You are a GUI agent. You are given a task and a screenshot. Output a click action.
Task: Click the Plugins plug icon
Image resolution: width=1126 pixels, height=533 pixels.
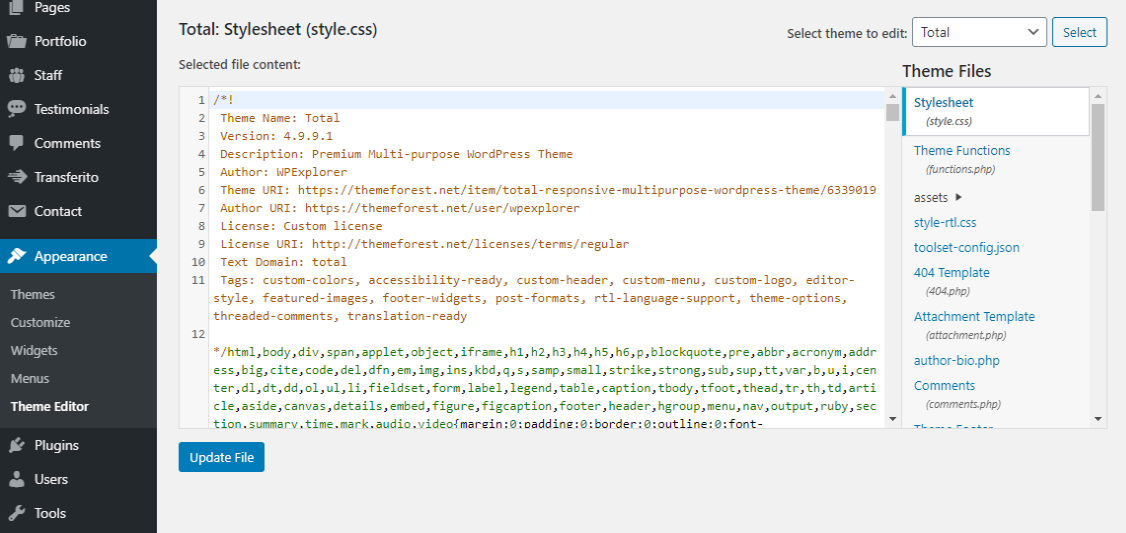(17, 446)
